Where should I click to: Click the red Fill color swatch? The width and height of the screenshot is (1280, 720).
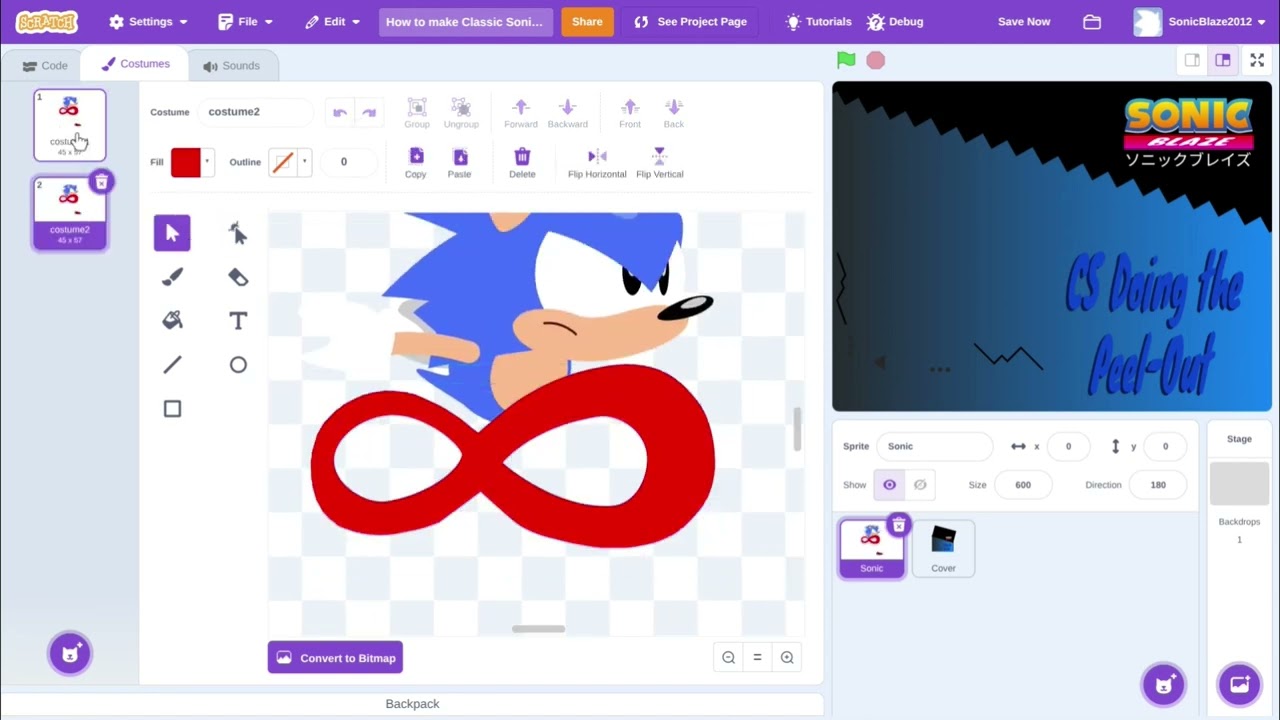click(185, 162)
